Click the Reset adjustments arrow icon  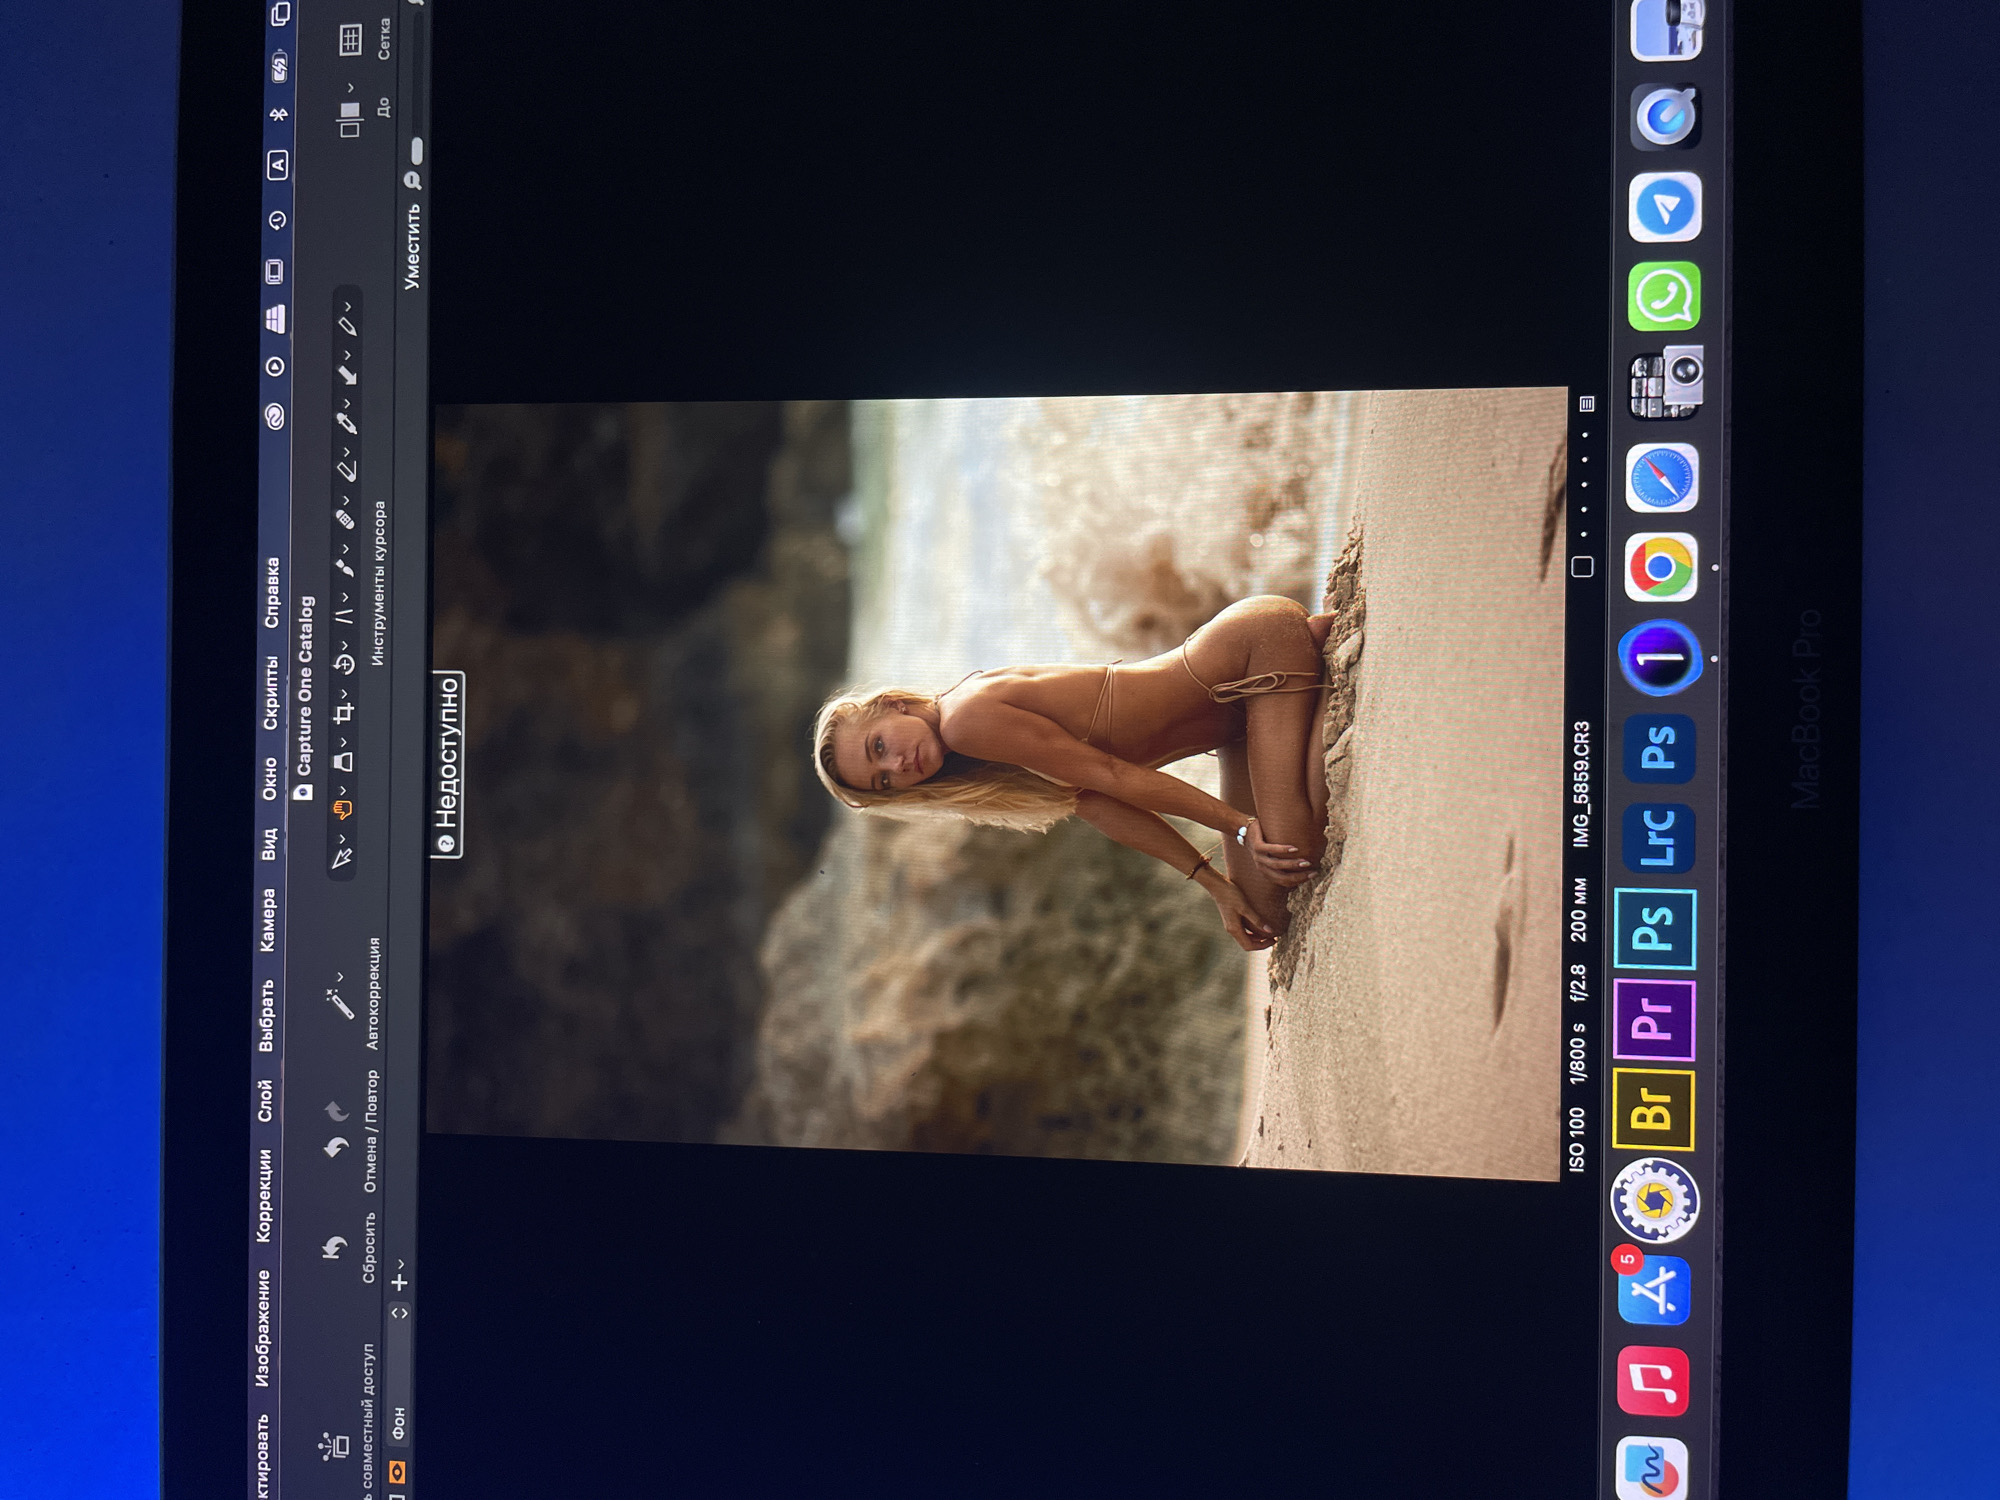coord(334,1248)
